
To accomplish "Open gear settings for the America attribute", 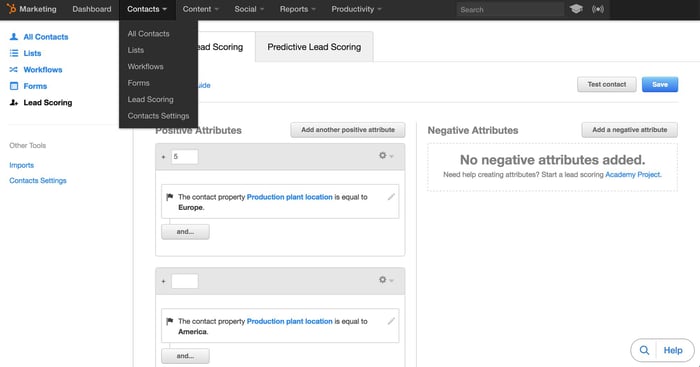I will [386, 280].
